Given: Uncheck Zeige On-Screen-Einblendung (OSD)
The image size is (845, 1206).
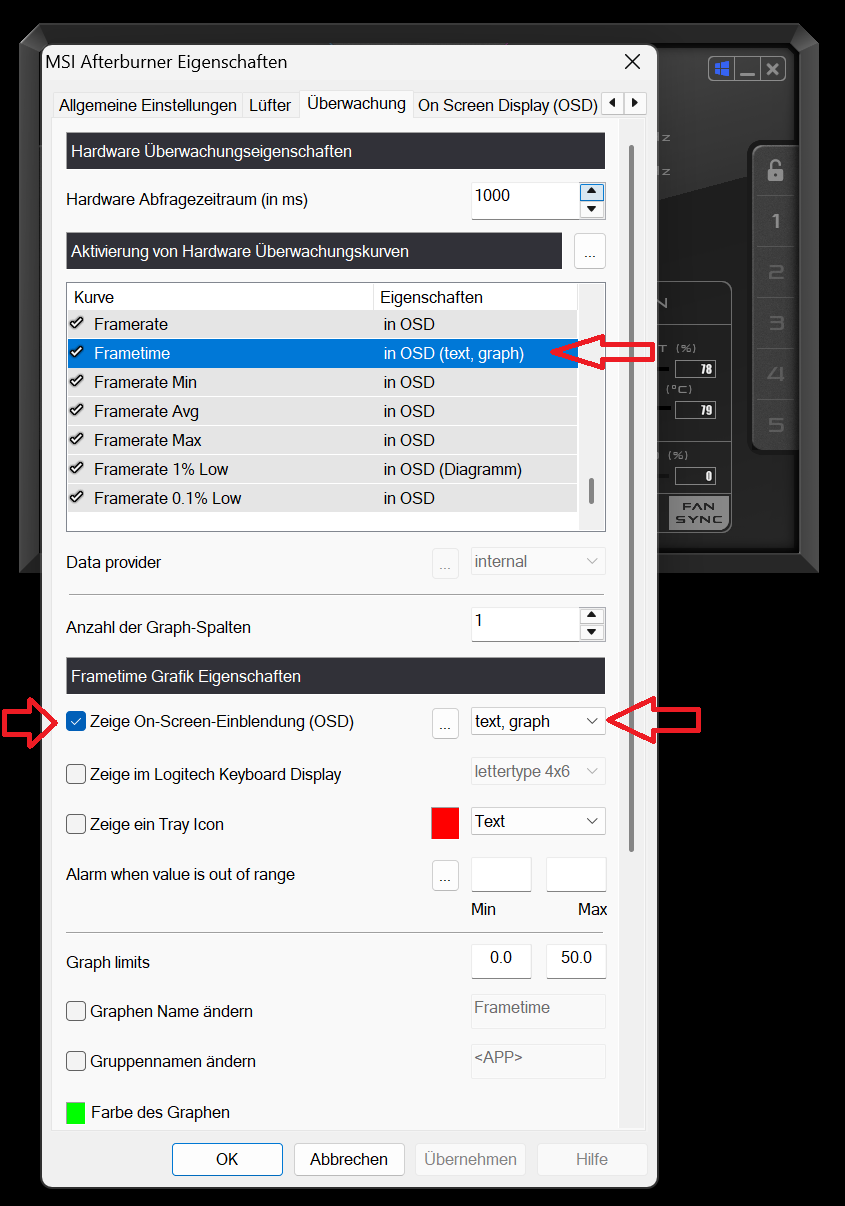Looking at the screenshot, I should (76, 721).
